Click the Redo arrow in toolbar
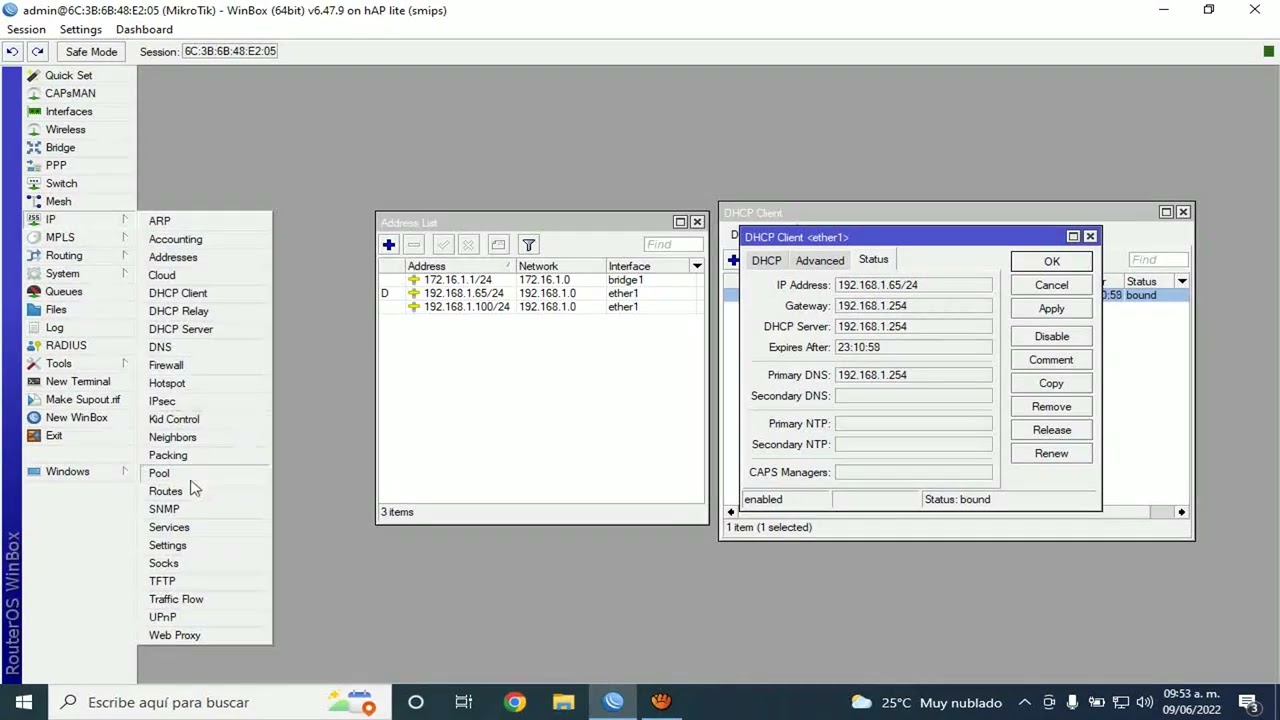 37,51
